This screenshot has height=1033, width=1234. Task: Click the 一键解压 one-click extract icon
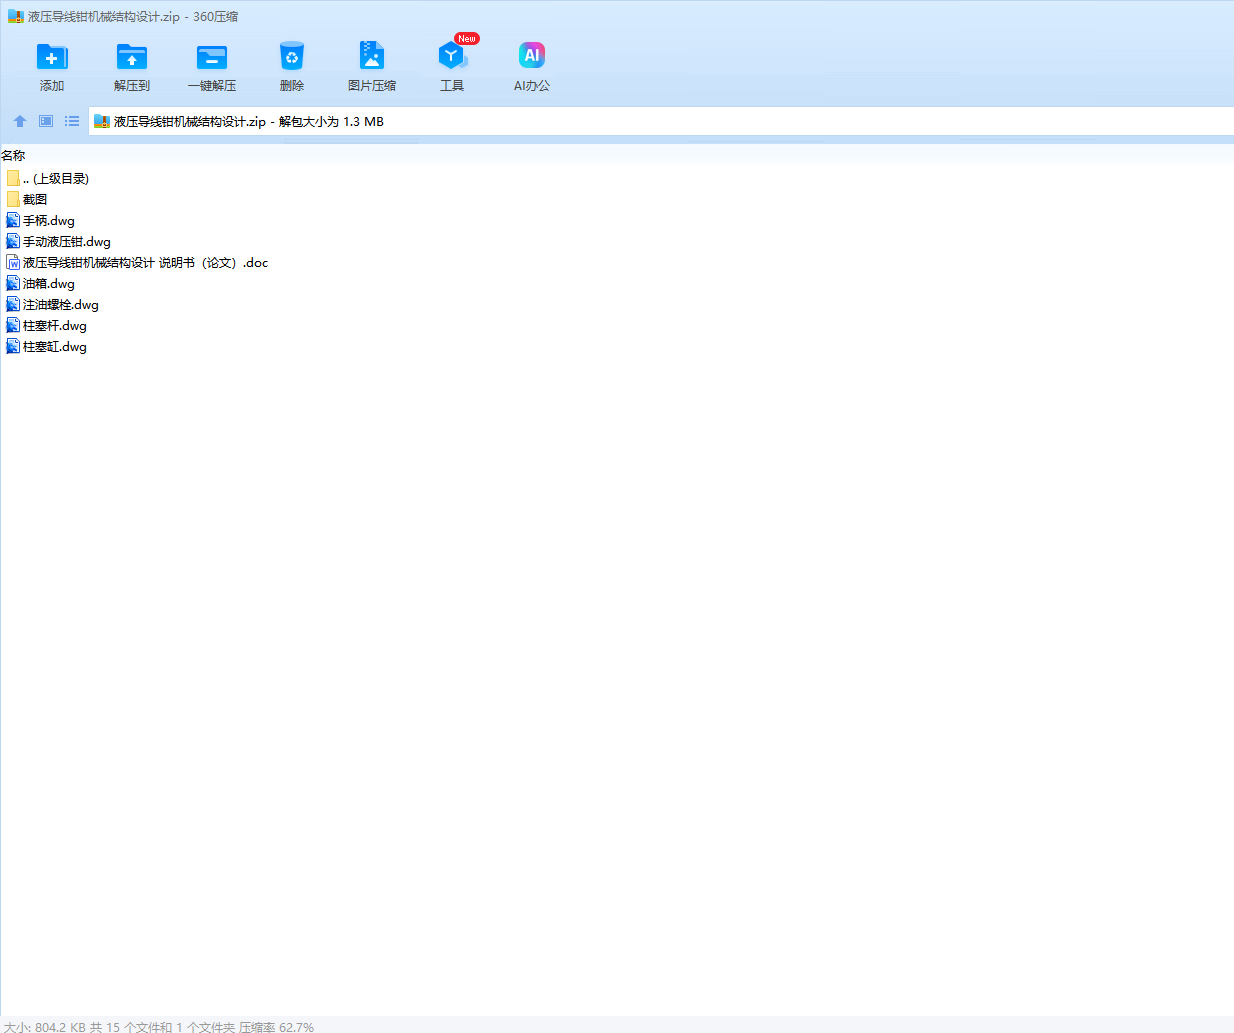tap(212, 57)
